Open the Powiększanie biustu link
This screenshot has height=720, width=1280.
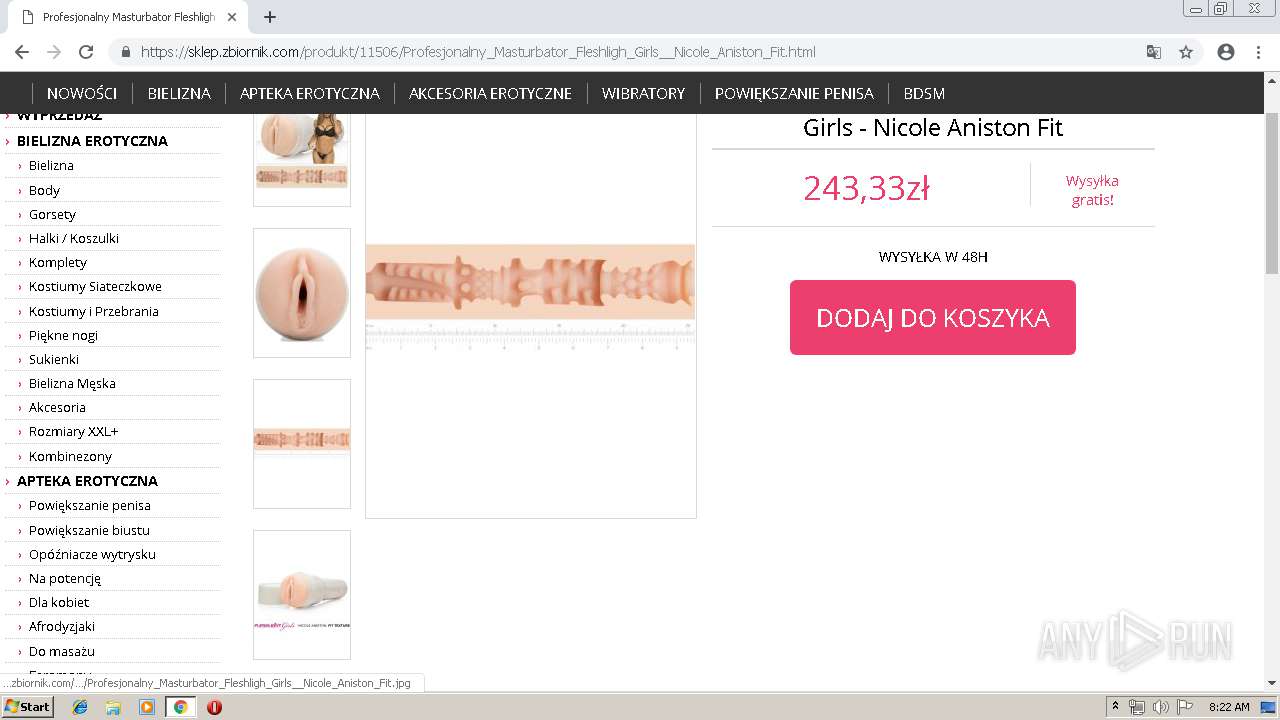89,530
